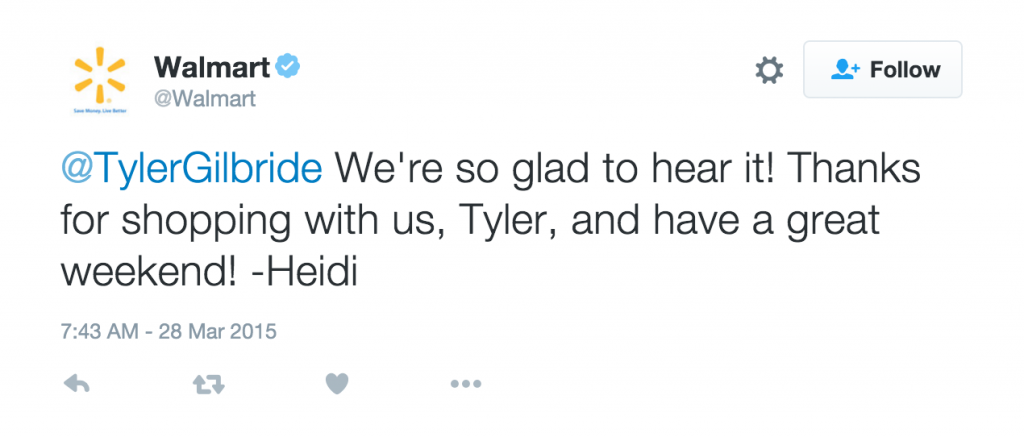Click the add-person icon in Follow button
Image resolution: width=1024 pixels, height=437 pixels.
846,70
